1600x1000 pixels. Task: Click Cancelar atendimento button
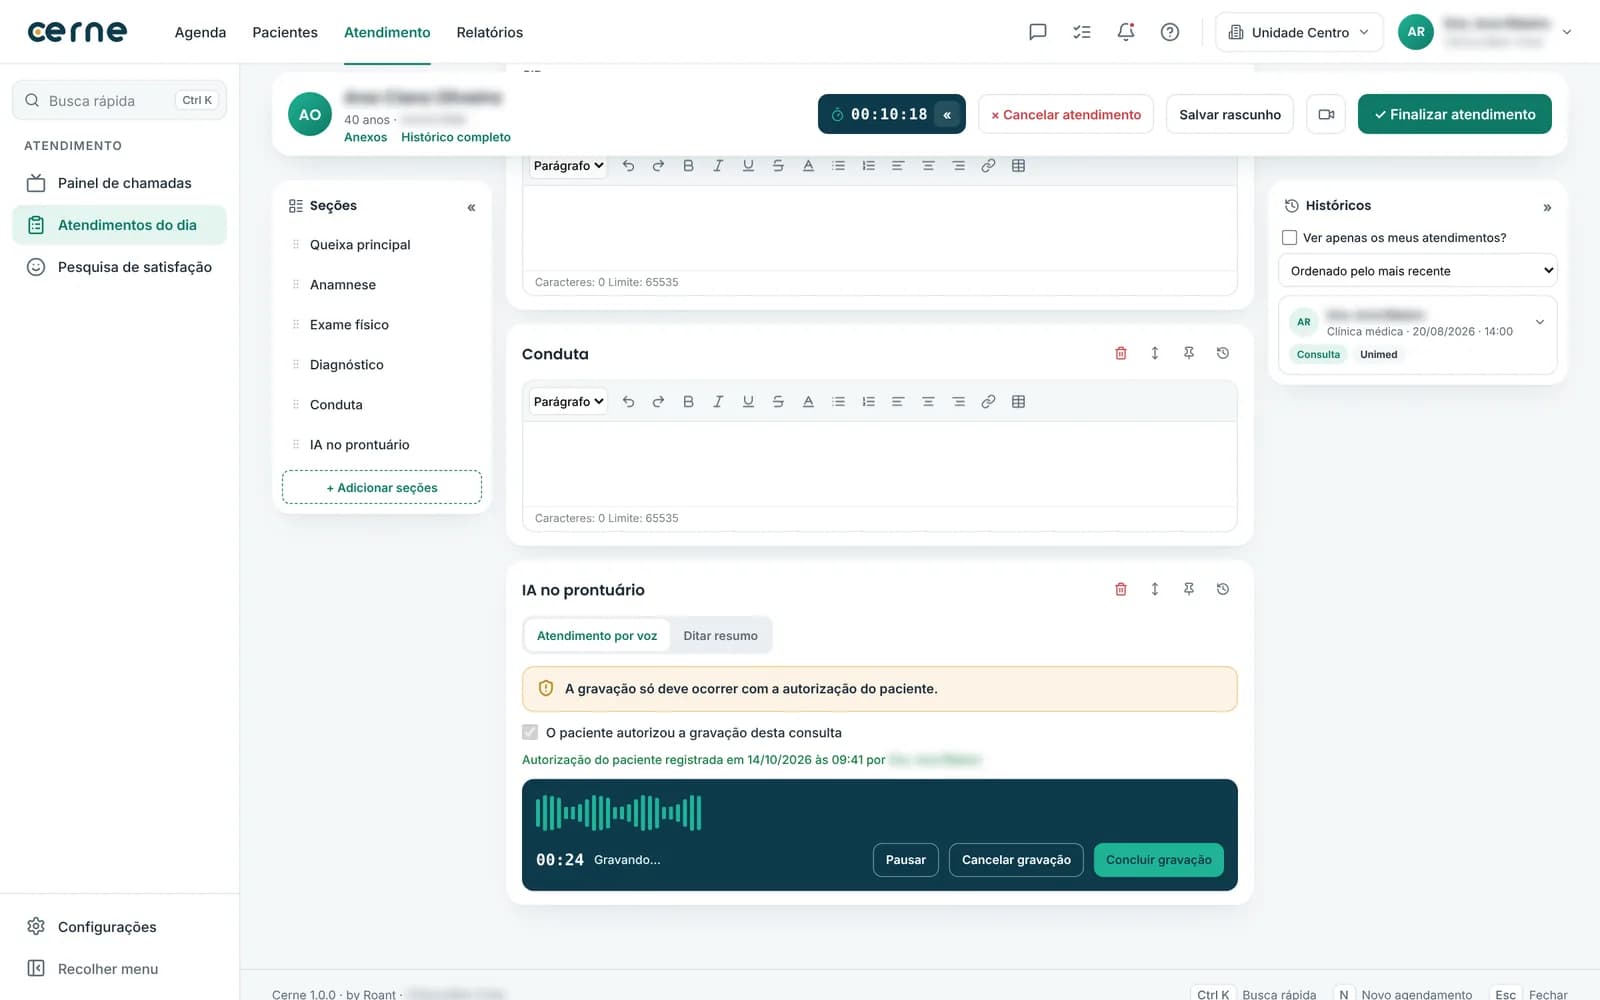point(1066,114)
